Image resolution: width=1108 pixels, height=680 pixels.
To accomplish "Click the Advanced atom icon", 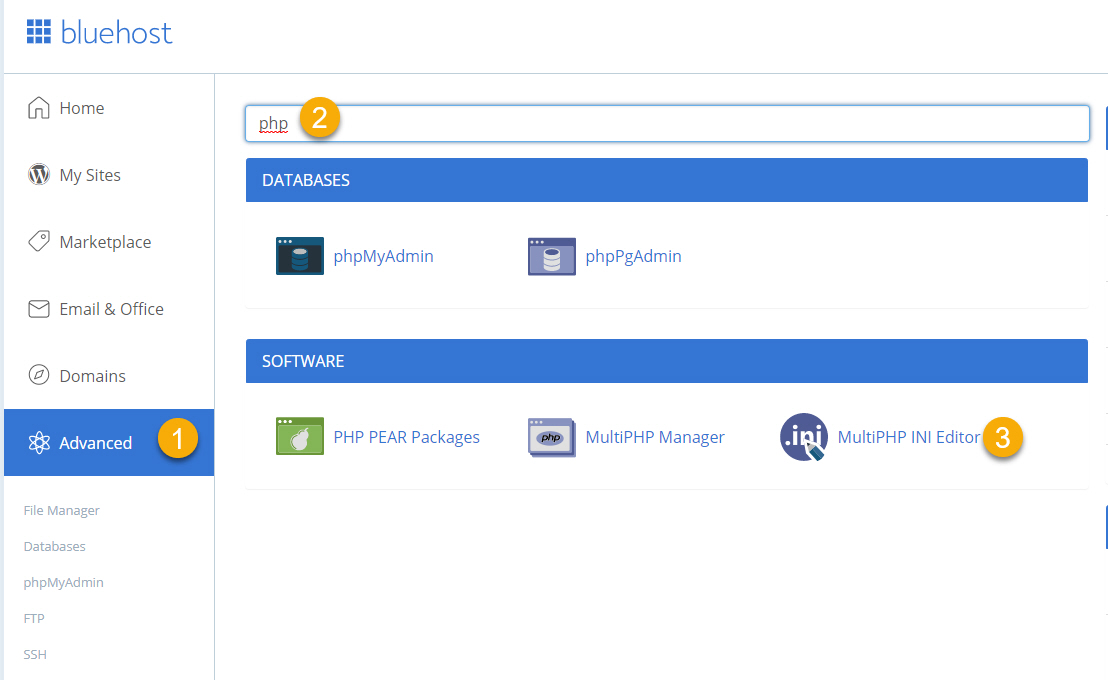I will pos(39,442).
